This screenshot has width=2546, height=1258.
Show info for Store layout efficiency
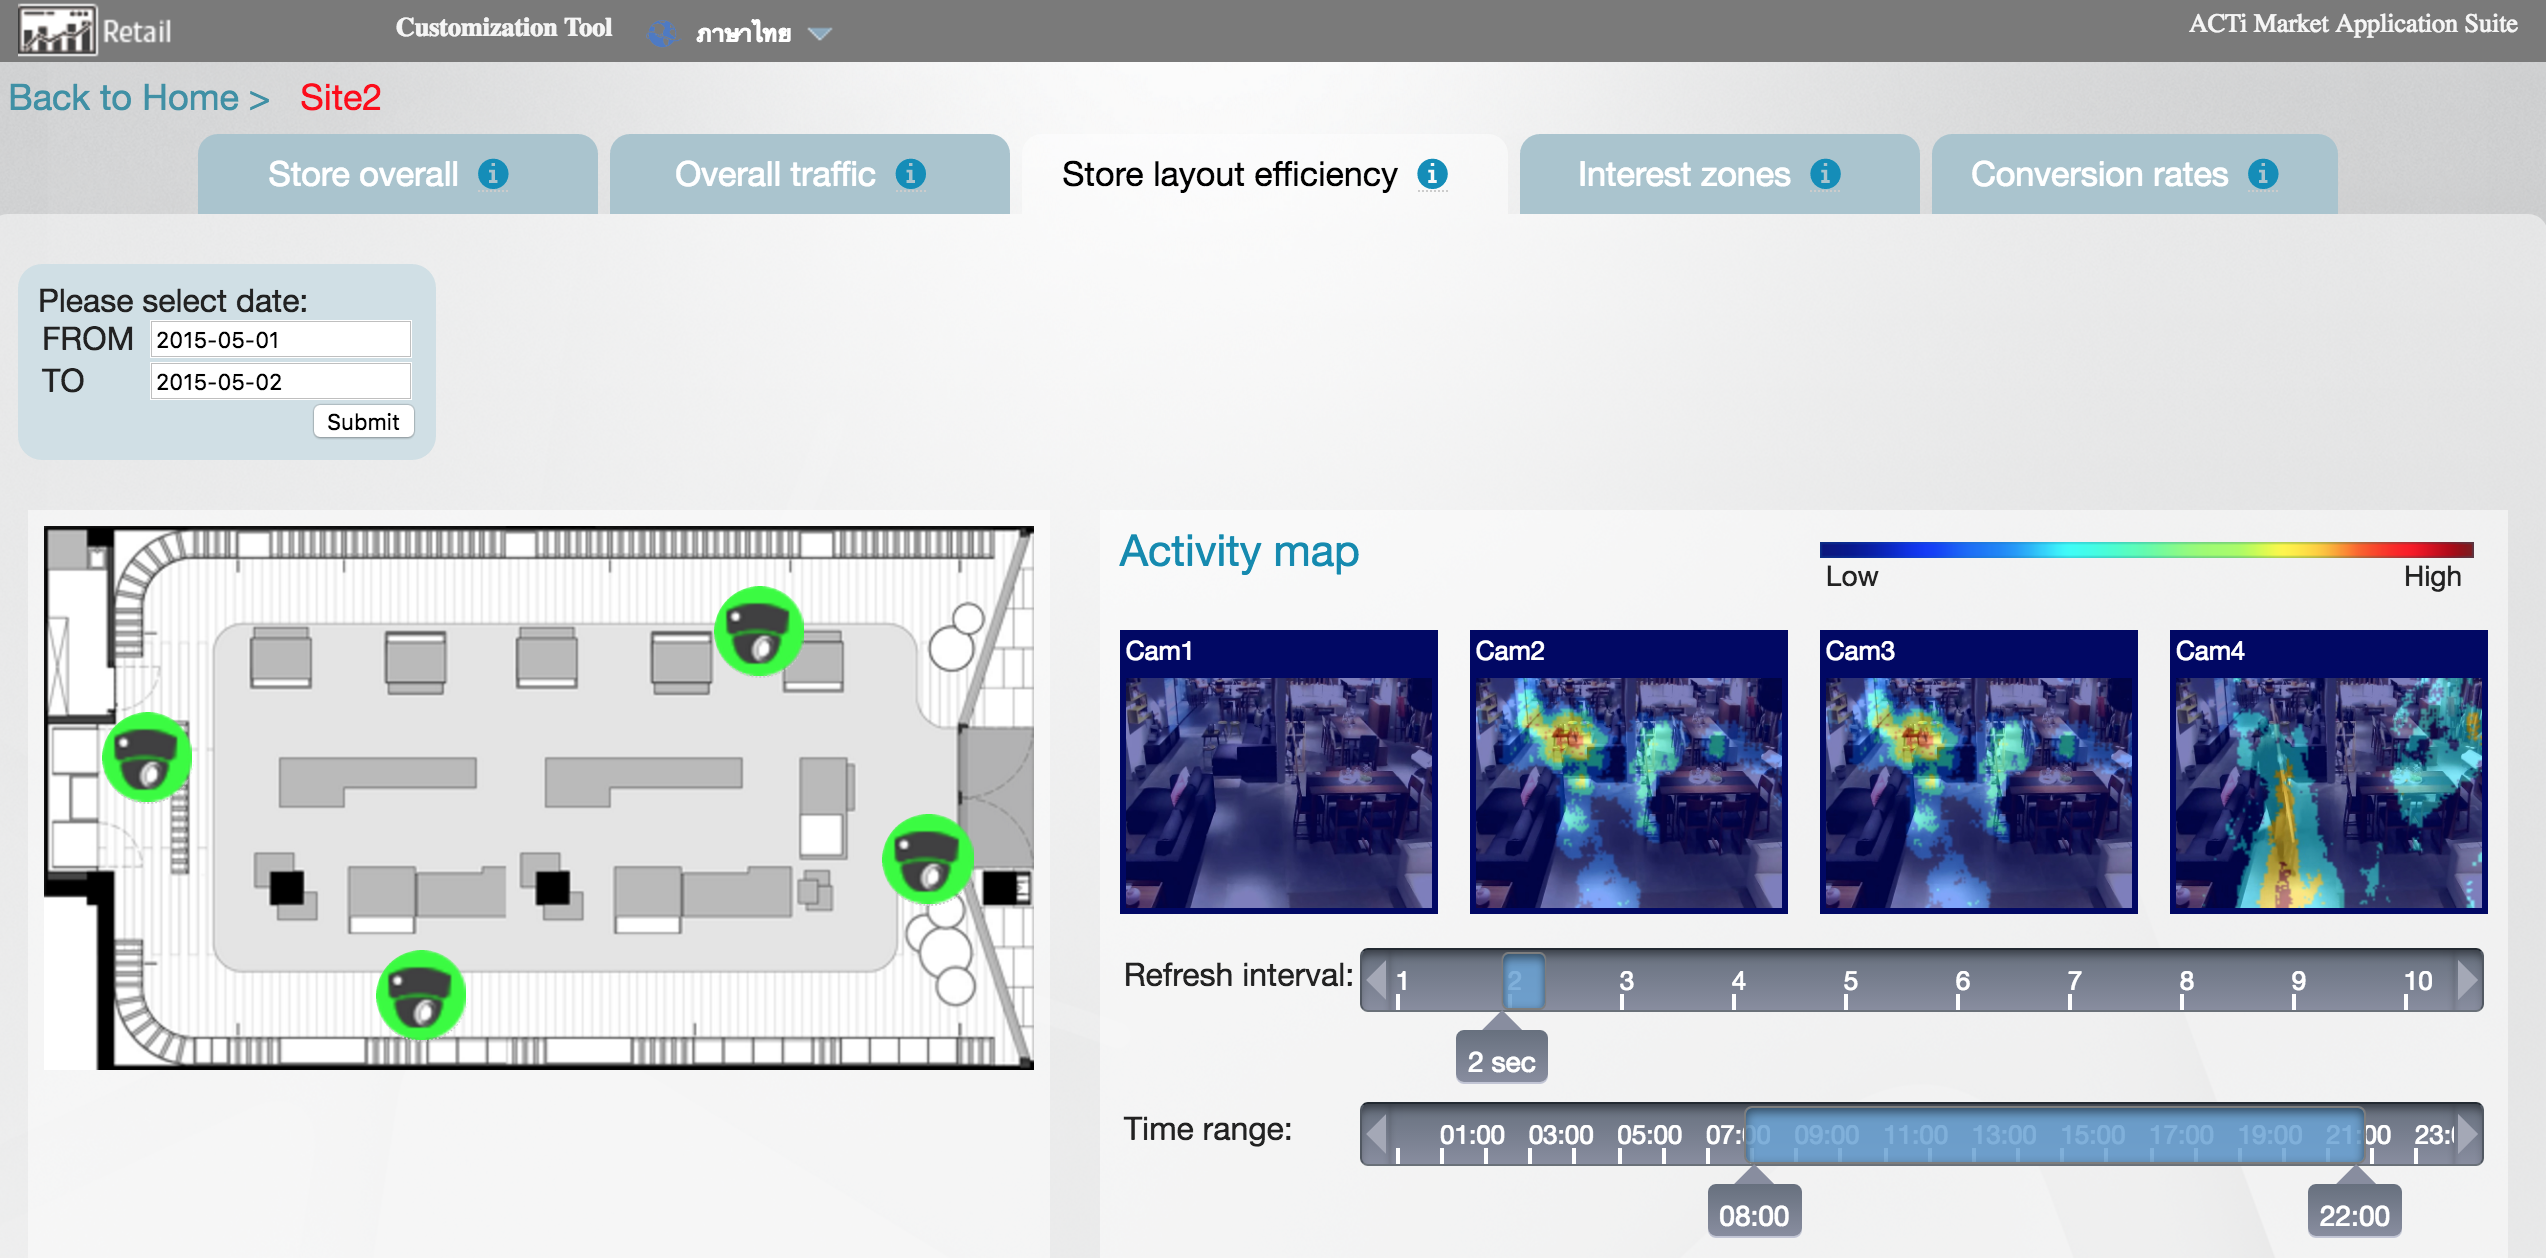pos(1432,174)
